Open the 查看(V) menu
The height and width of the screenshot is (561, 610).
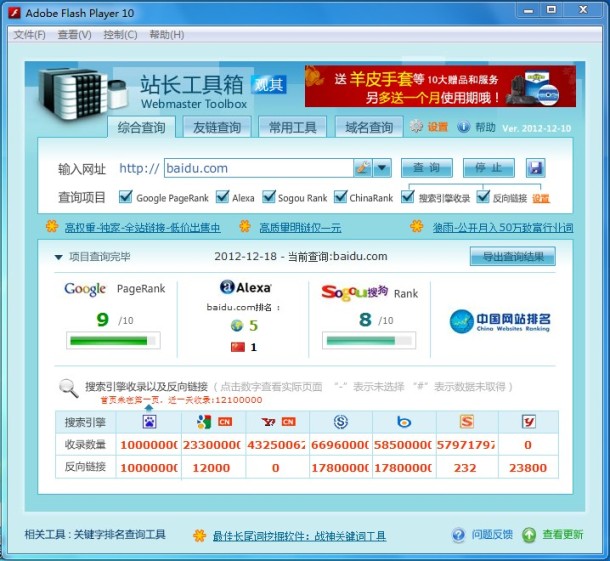tap(74, 35)
